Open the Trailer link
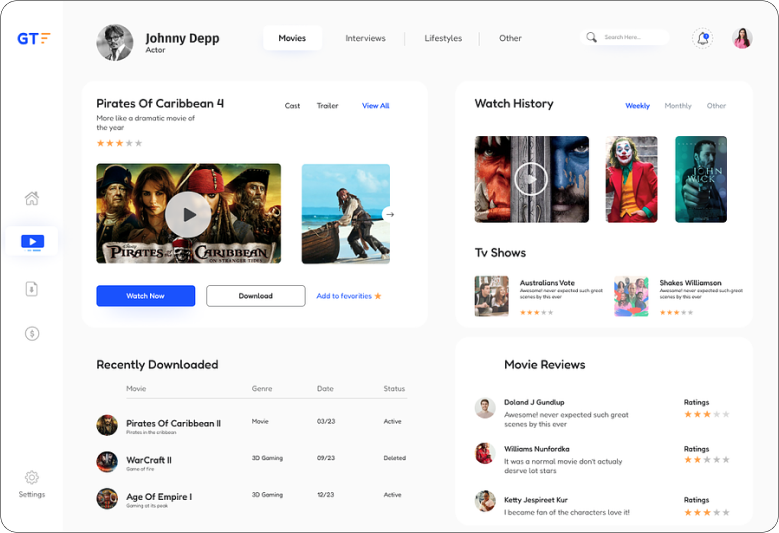The width and height of the screenshot is (779, 533). [327, 106]
